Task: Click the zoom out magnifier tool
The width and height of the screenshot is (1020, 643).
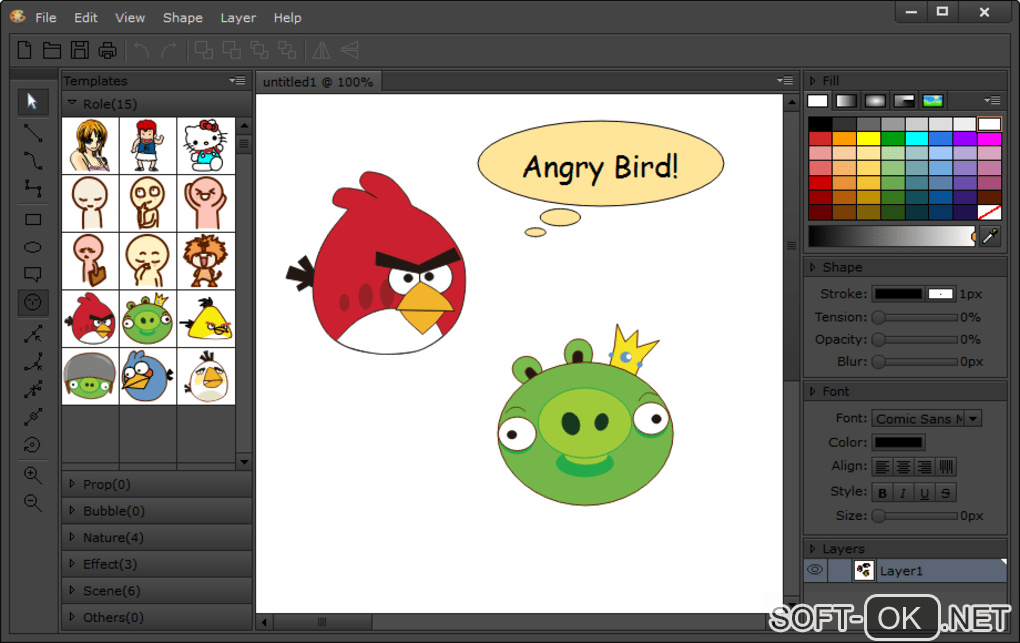Action: pyautogui.click(x=33, y=502)
